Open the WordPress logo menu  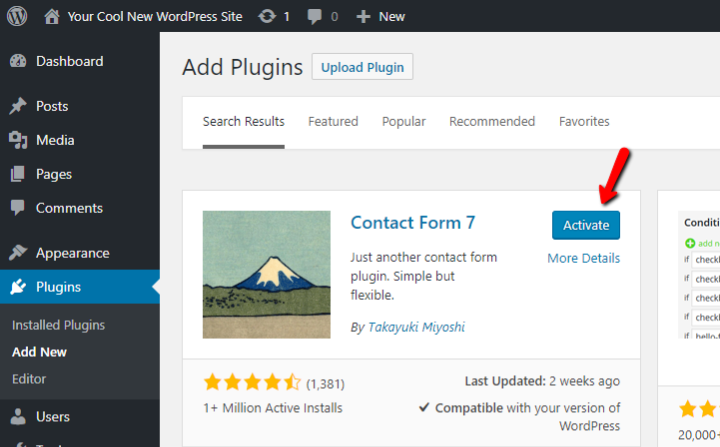click(x=17, y=17)
